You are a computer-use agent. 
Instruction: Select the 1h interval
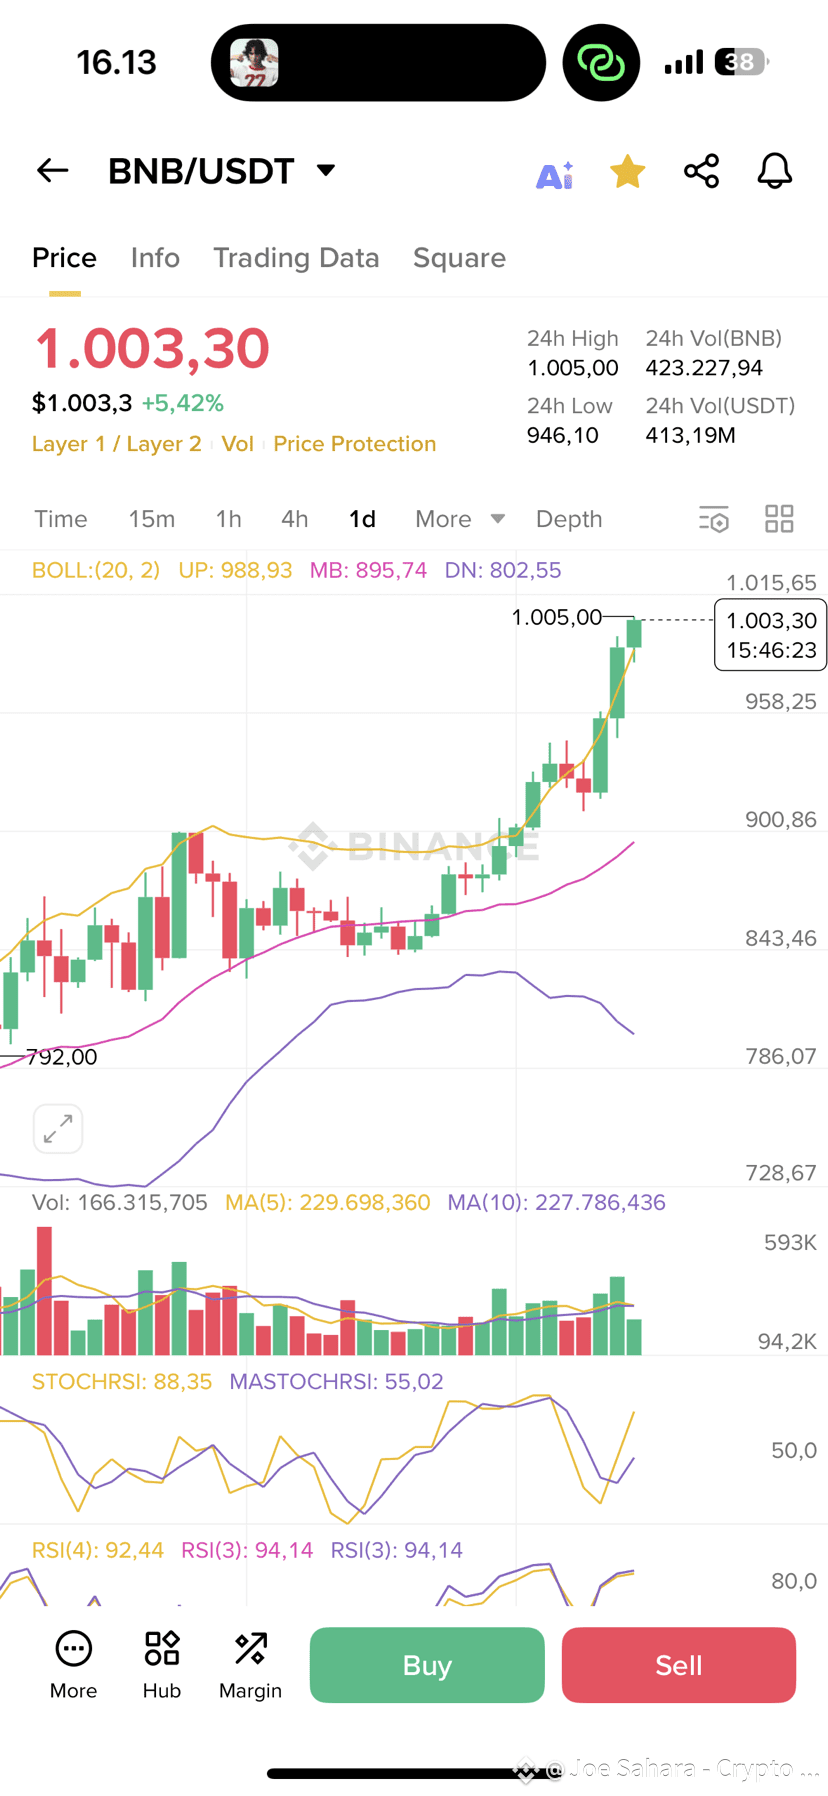pyautogui.click(x=228, y=519)
